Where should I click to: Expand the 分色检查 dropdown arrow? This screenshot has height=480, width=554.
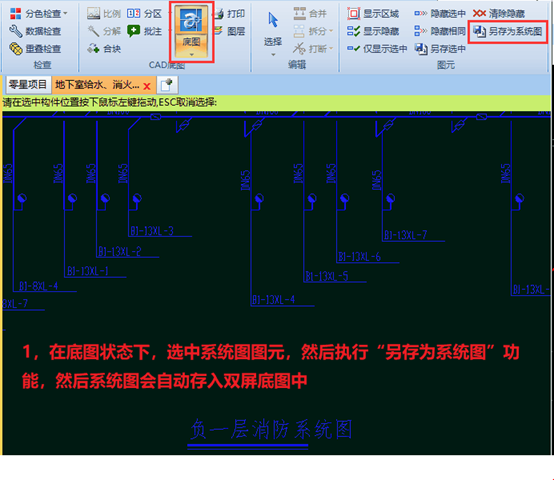[x=65, y=14]
